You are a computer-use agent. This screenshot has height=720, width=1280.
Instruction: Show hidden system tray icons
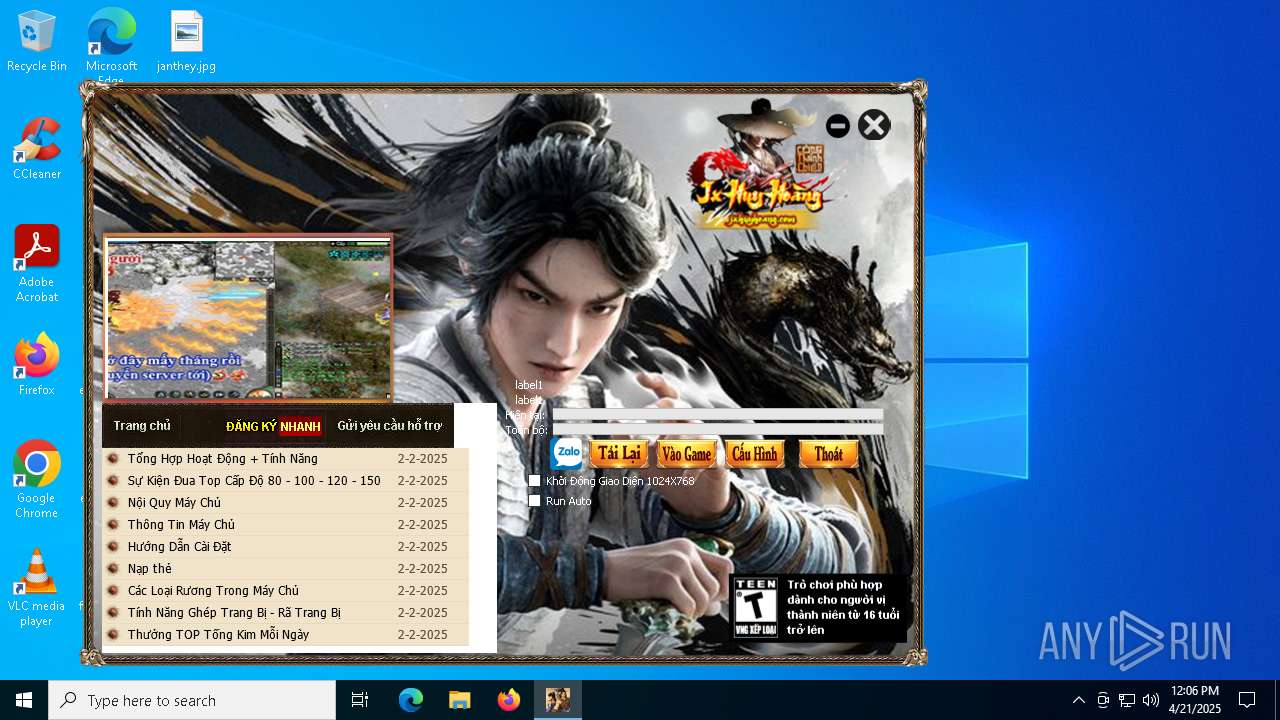[1078, 700]
